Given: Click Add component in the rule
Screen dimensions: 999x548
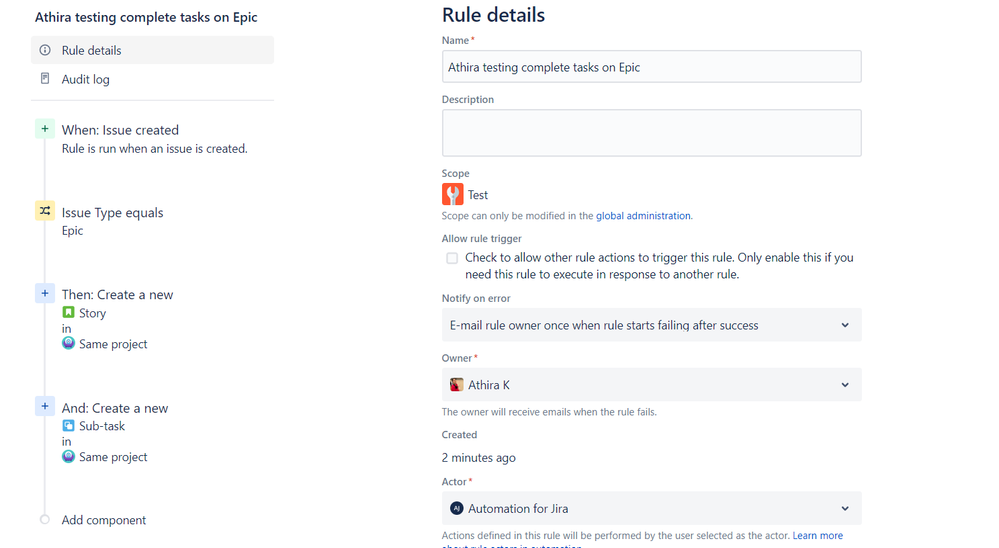Looking at the screenshot, I should coord(104,520).
